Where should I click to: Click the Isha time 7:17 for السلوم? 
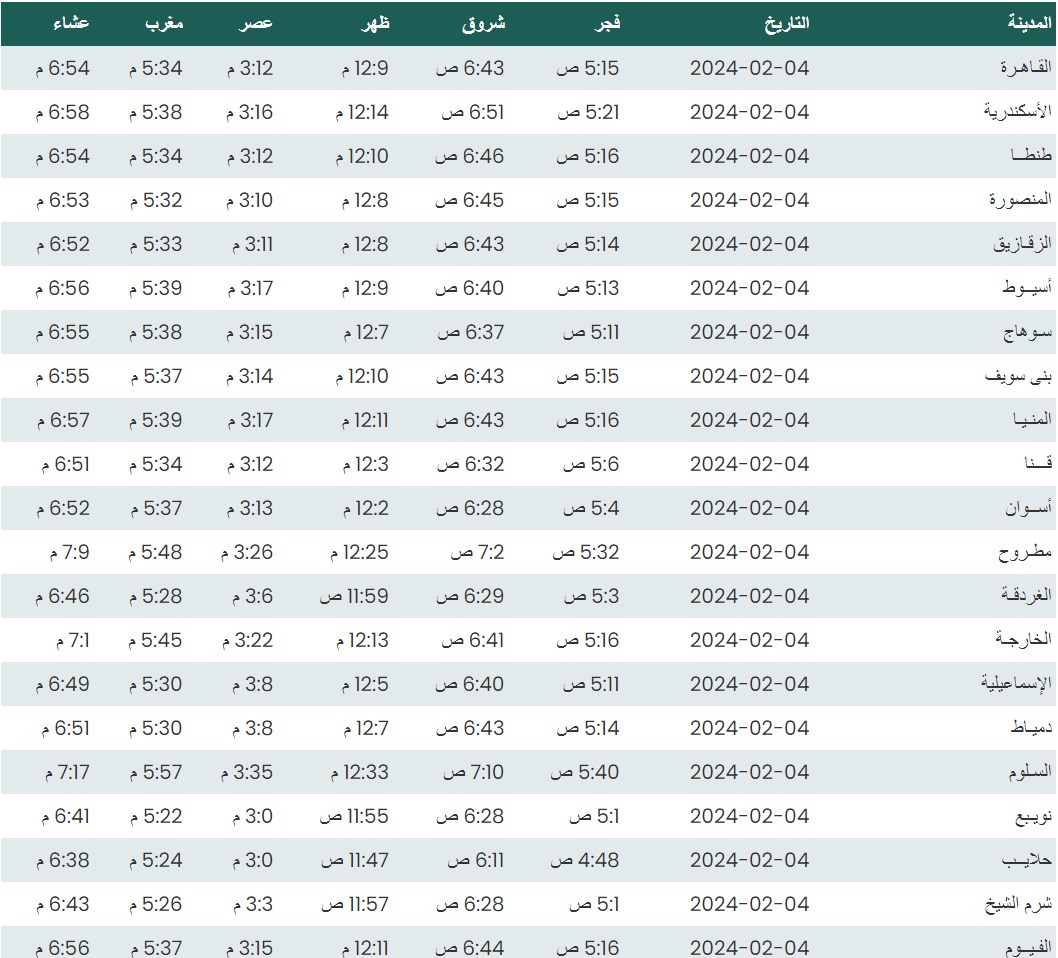coord(67,772)
